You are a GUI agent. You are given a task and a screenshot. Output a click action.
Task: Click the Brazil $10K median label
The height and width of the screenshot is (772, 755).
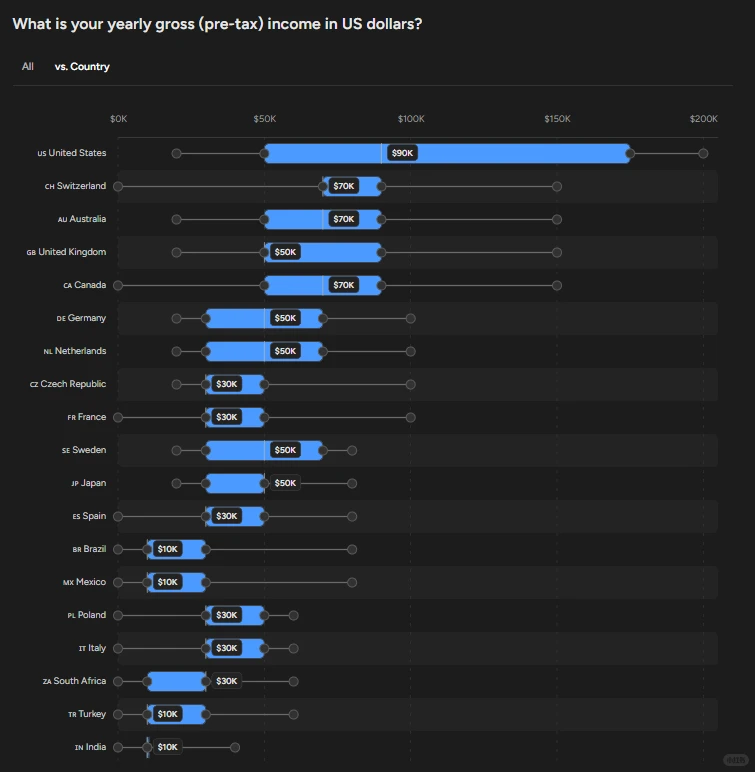[167, 549]
